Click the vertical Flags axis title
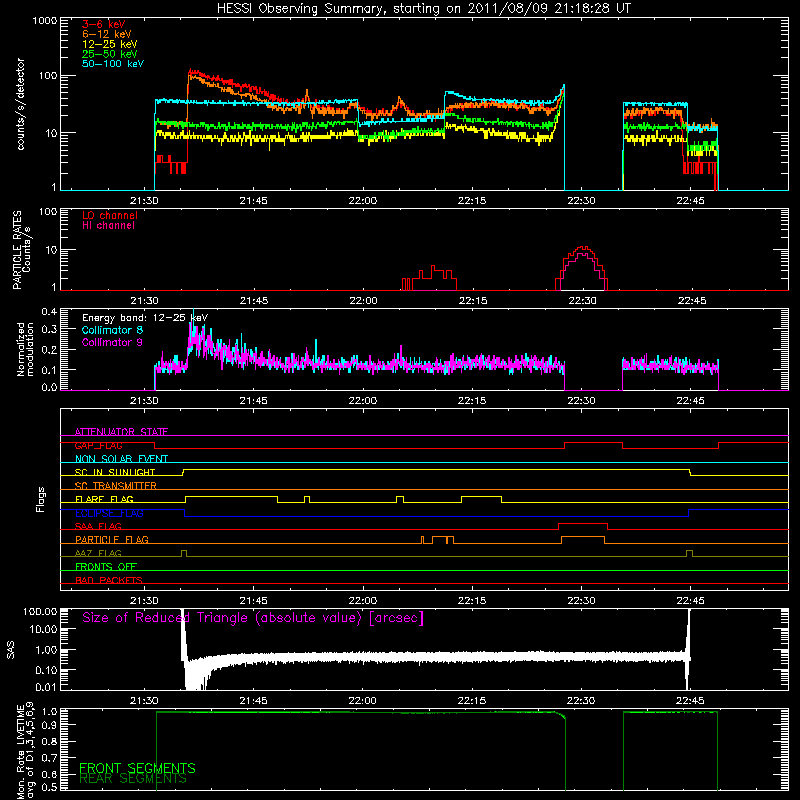 tap(41, 499)
